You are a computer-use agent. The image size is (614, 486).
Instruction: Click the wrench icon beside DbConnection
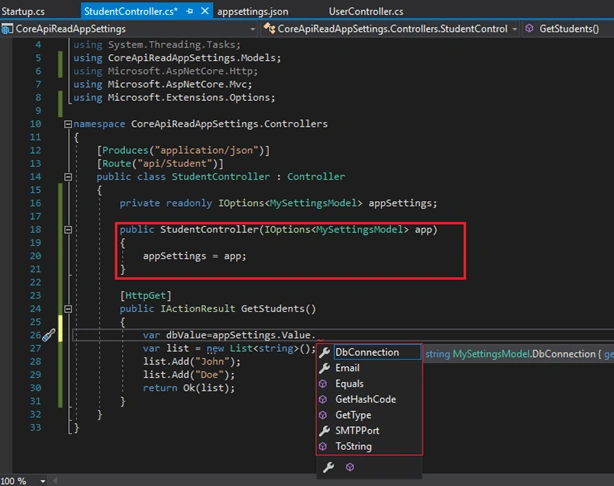click(x=324, y=352)
